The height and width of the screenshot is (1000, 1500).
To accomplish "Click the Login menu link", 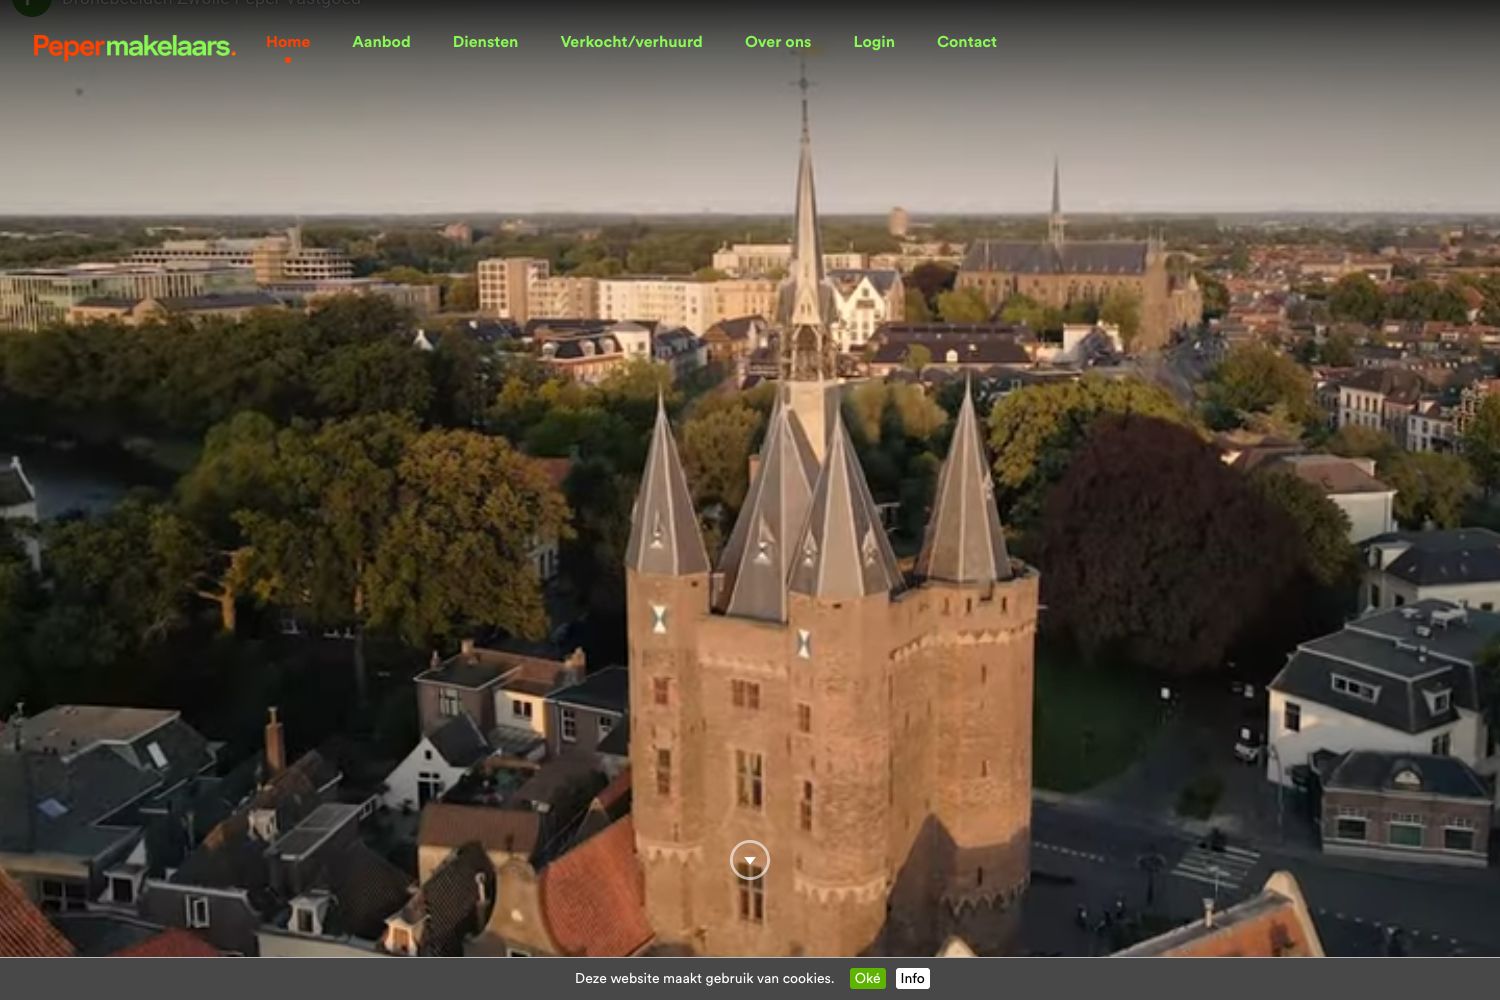I will coord(874,42).
